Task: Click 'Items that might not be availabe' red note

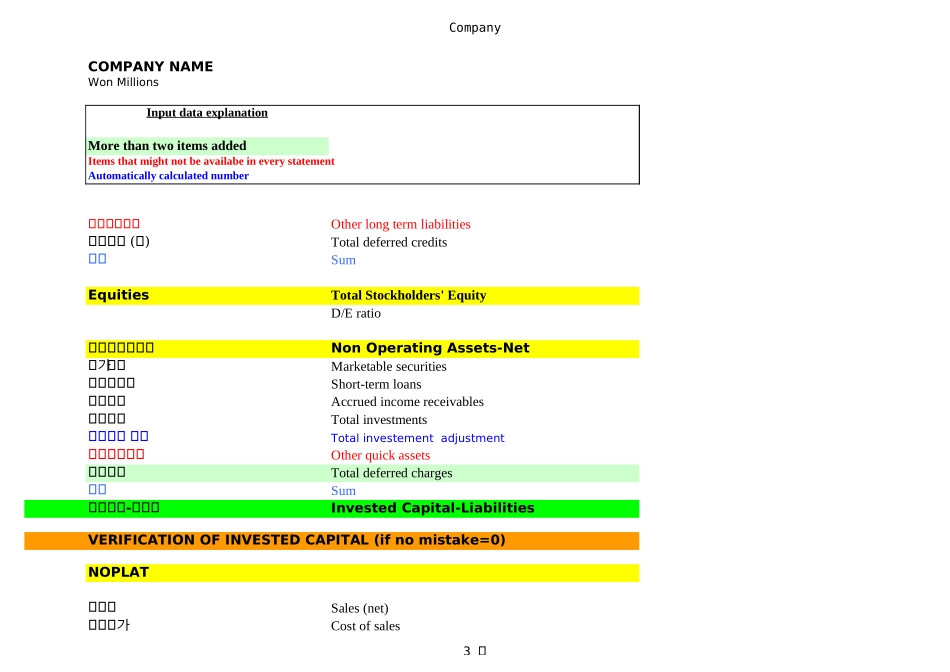Action: click(211, 161)
